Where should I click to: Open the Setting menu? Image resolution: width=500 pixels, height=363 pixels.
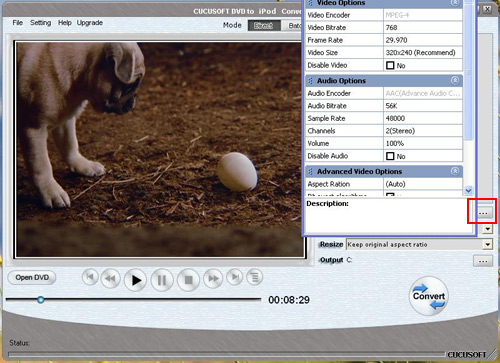click(x=41, y=23)
